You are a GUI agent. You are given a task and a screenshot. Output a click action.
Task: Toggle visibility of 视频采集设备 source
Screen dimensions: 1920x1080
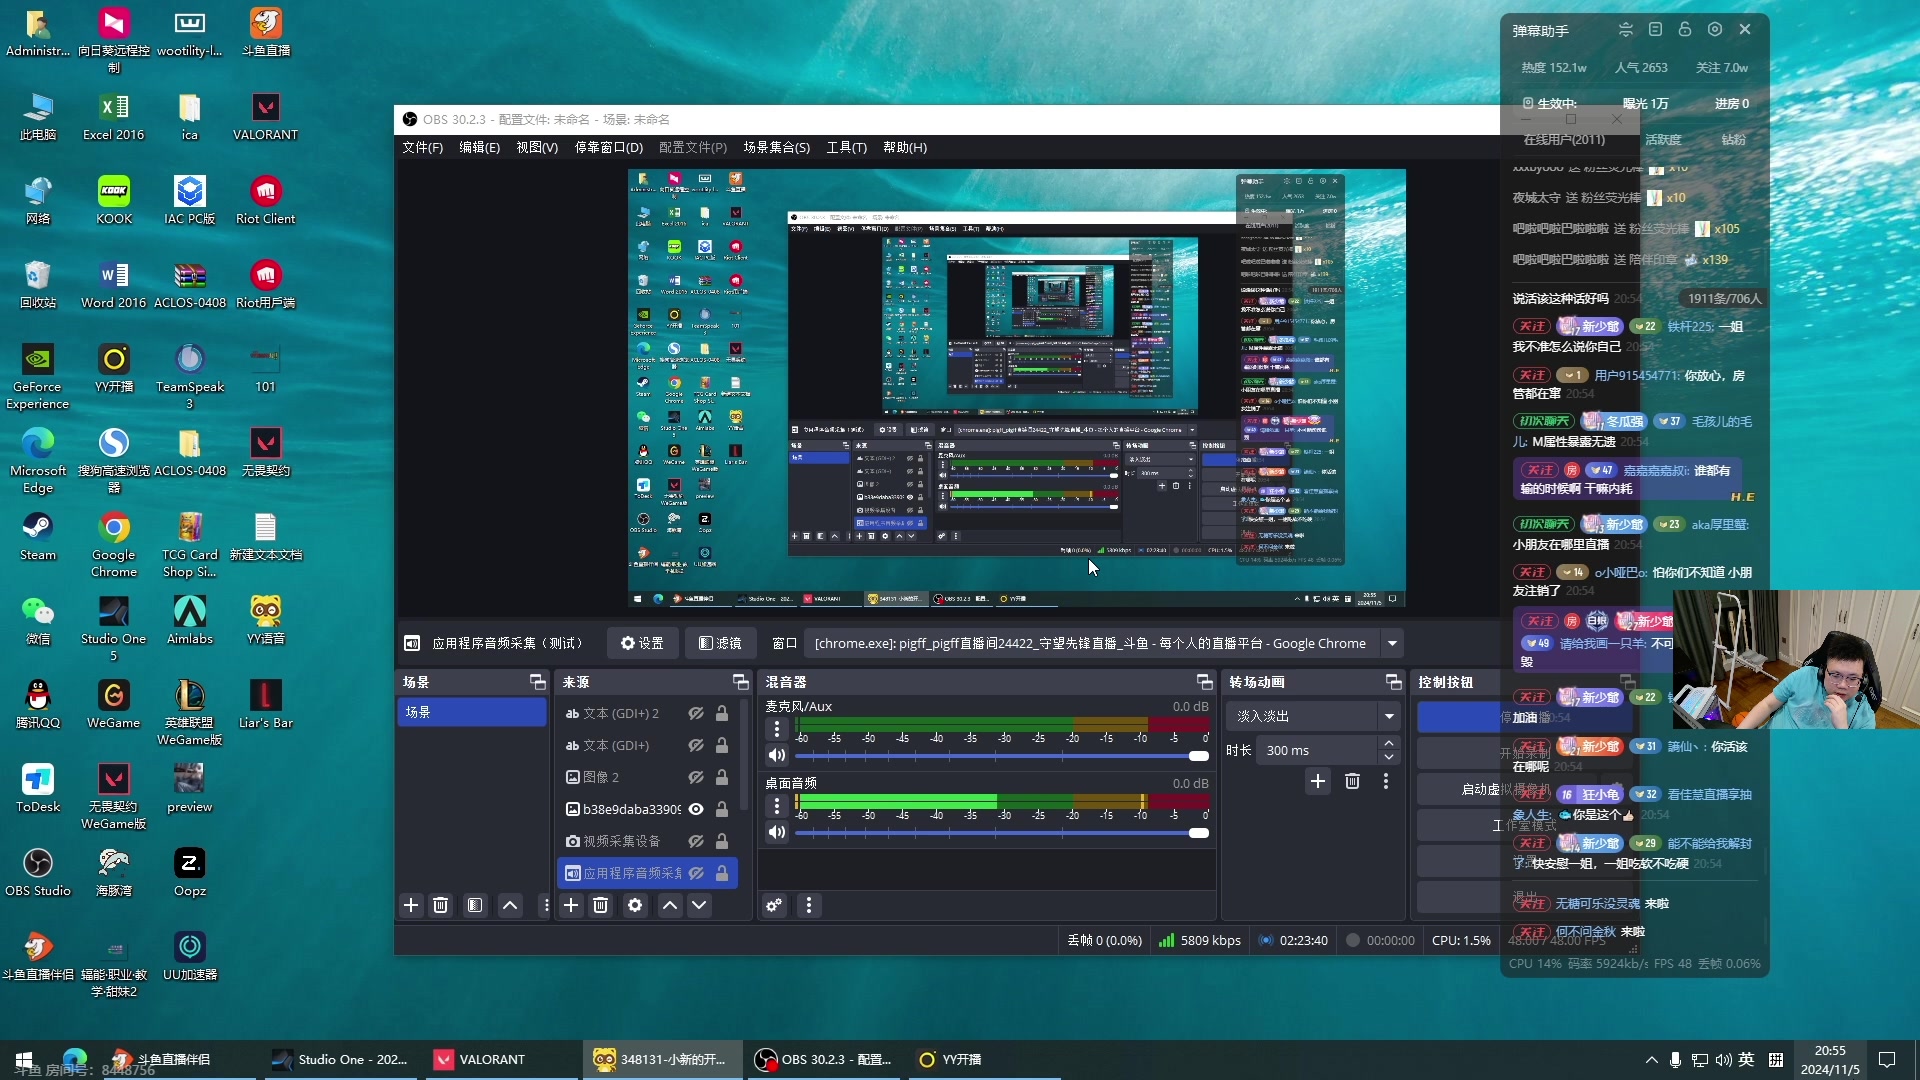click(696, 842)
